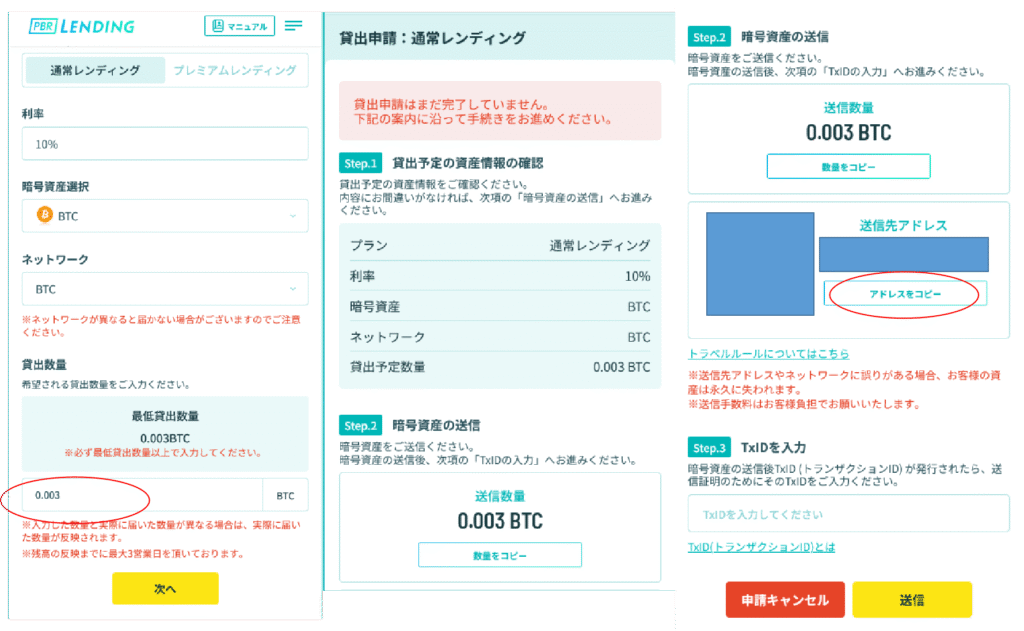Open the hamburger menu icon

(293, 26)
